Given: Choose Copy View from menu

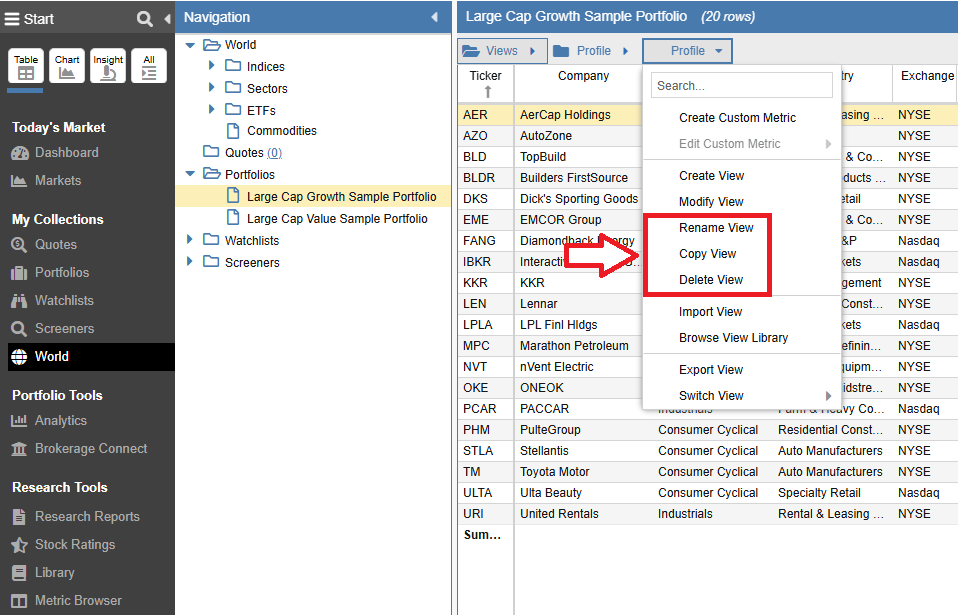Looking at the screenshot, I should click(707, 254).
